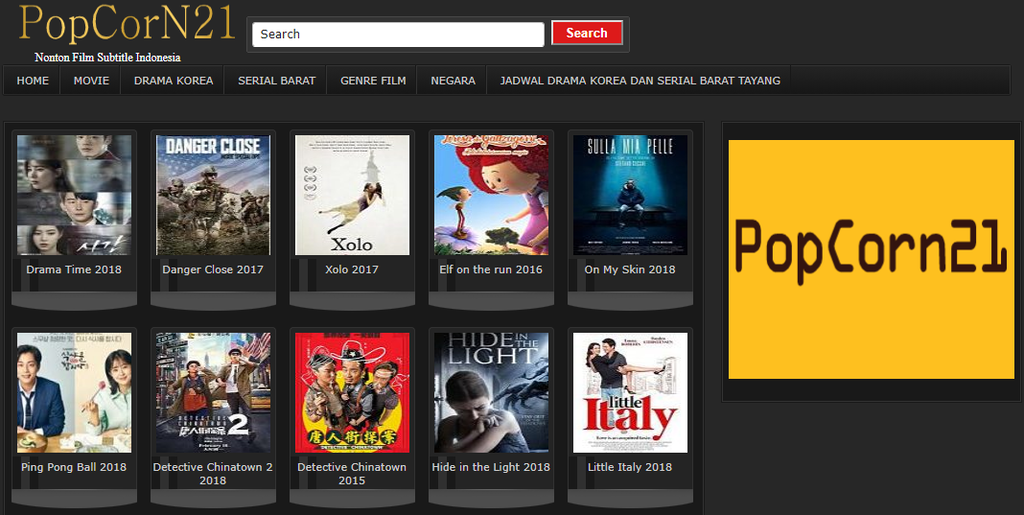Click the Detective Chinatown 2 poster
This screenshot has height=515, width=1024.
213,393
